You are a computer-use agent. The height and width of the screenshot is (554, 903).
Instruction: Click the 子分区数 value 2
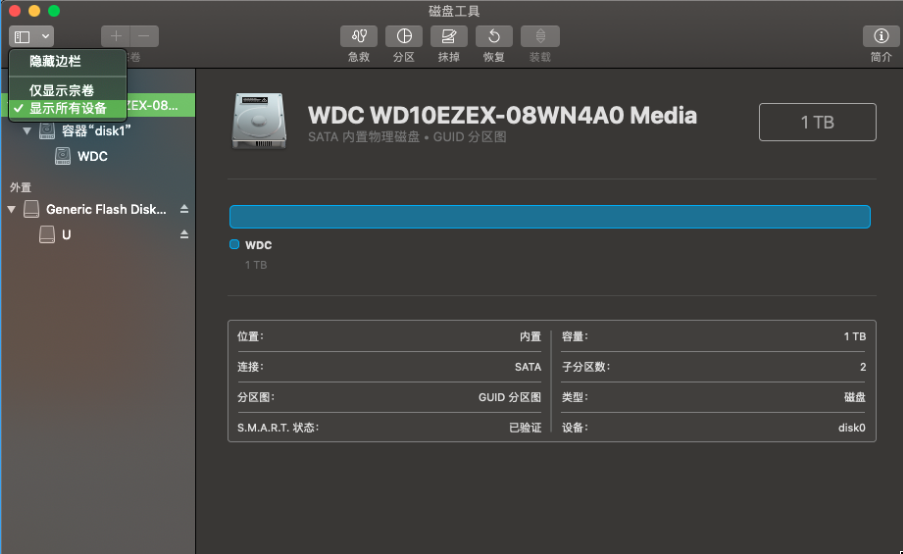point(863,367)
